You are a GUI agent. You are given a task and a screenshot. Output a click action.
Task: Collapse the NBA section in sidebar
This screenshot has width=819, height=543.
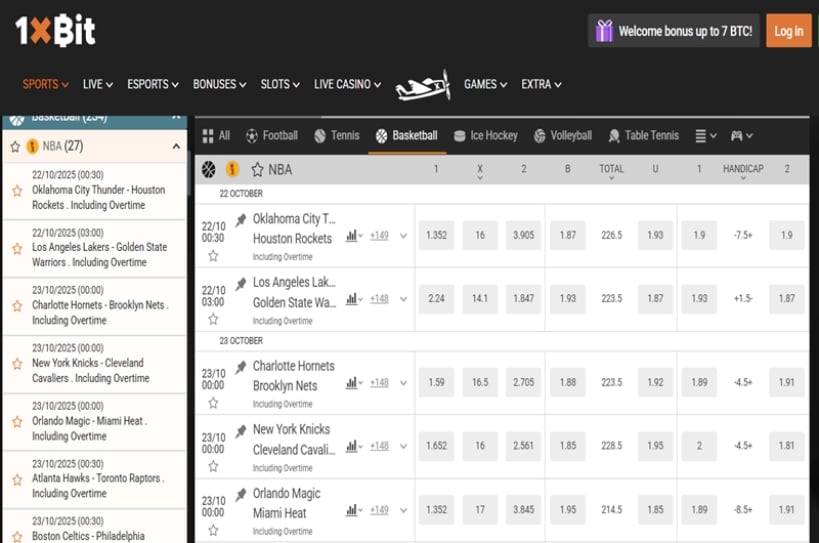tap(177, 147)
